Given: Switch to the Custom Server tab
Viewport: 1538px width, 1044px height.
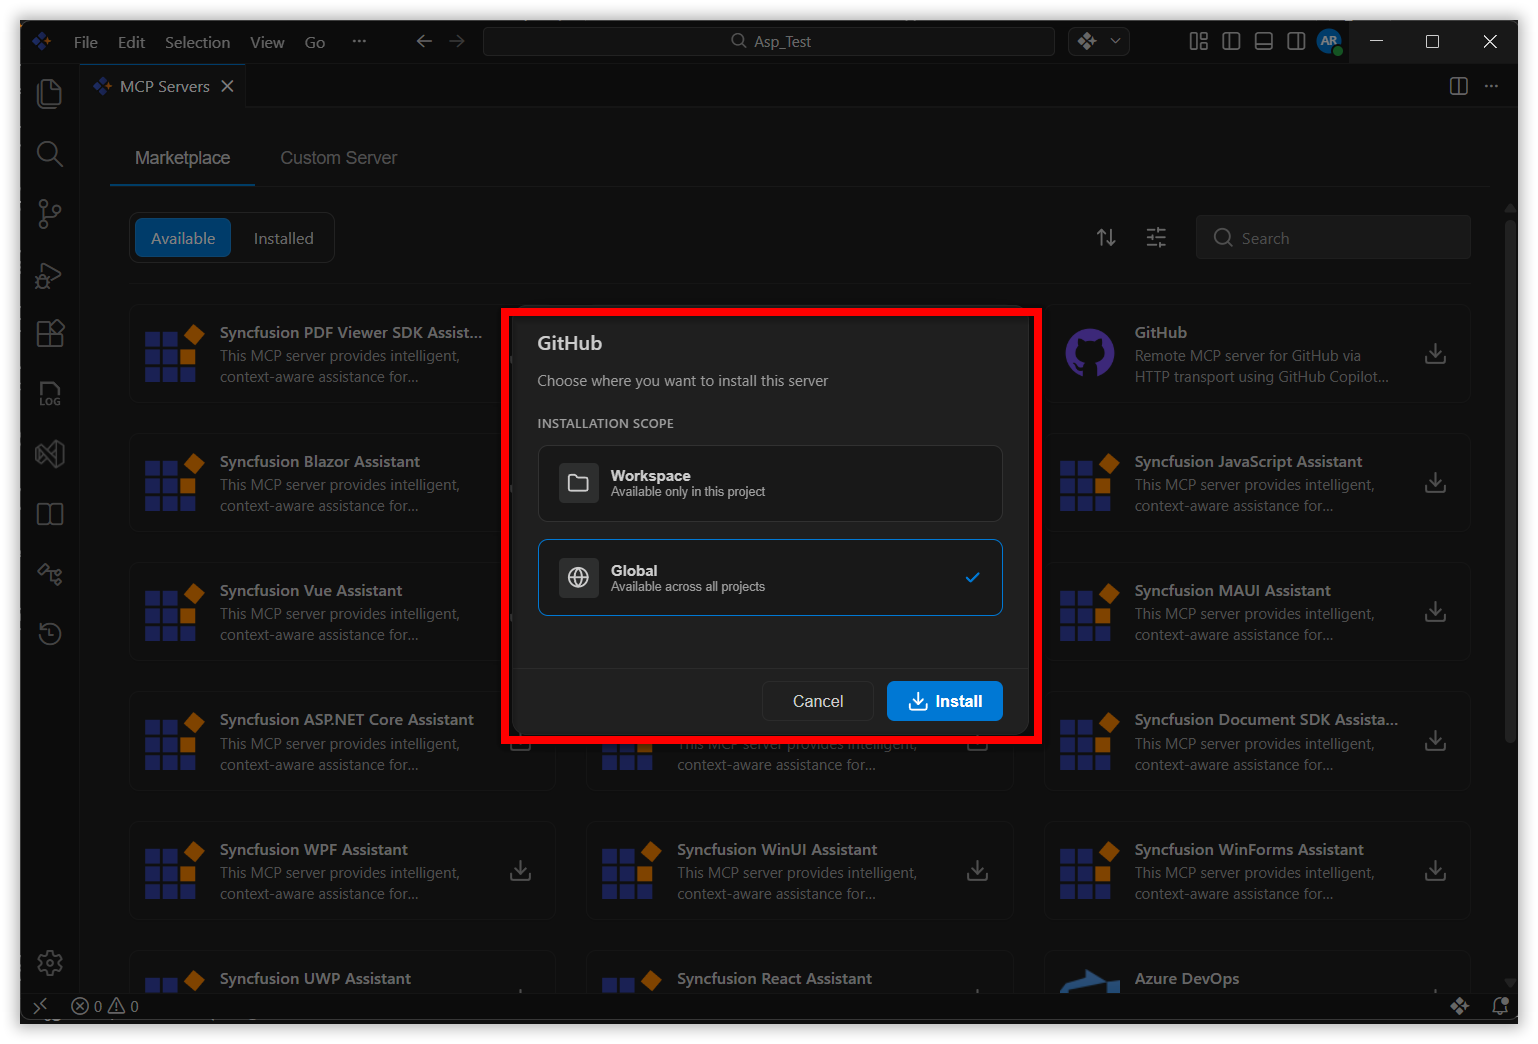Looking at the screenshot, I should 338,158.
